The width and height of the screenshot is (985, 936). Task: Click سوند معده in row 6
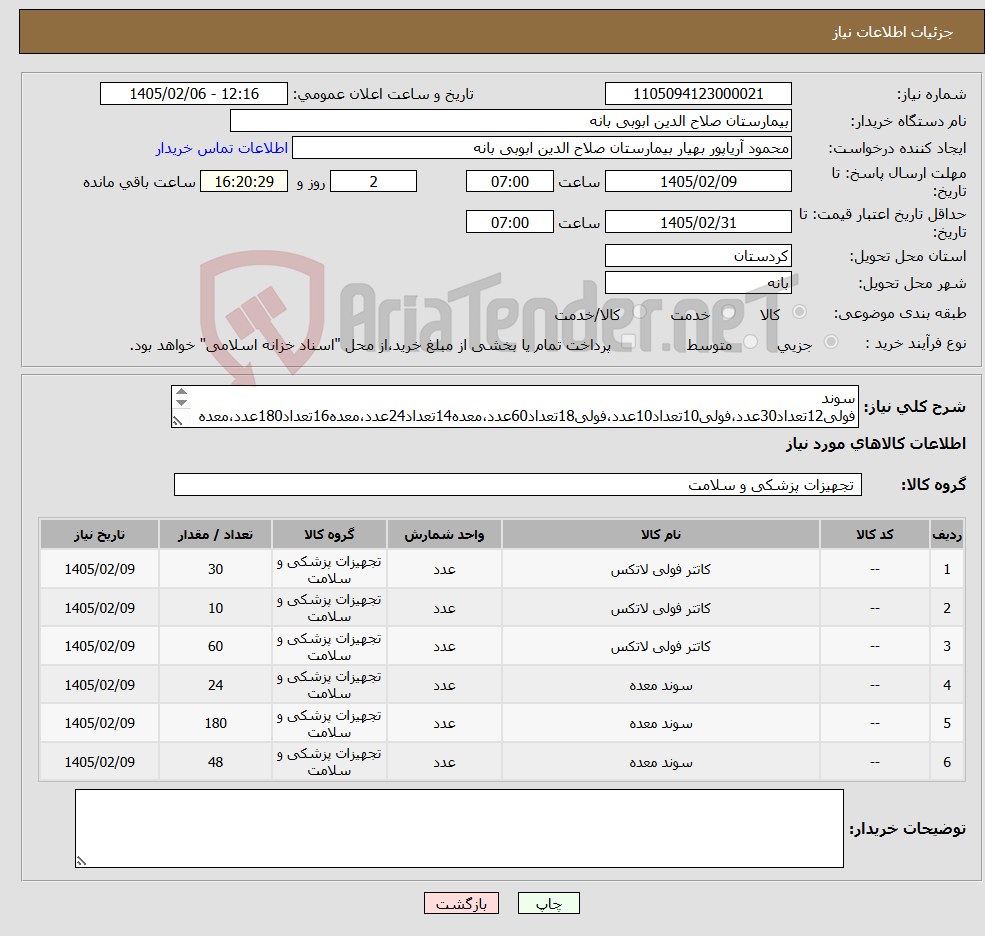tap(660, 762)
